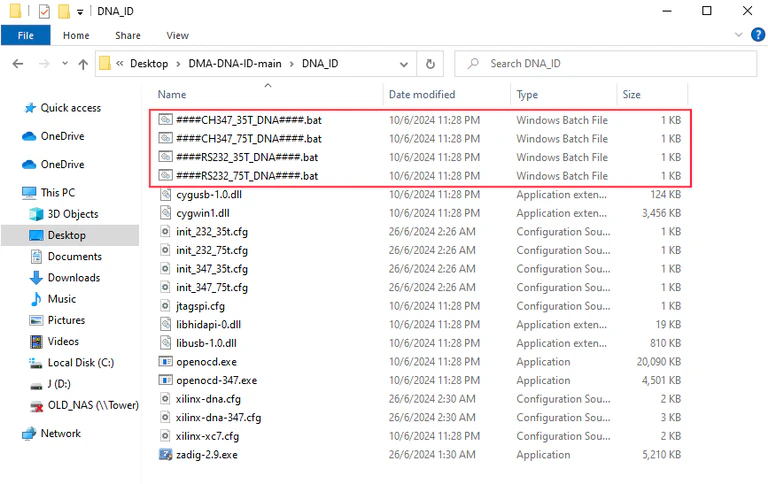Click the xilinx-dna.cfg file icon

166,399
